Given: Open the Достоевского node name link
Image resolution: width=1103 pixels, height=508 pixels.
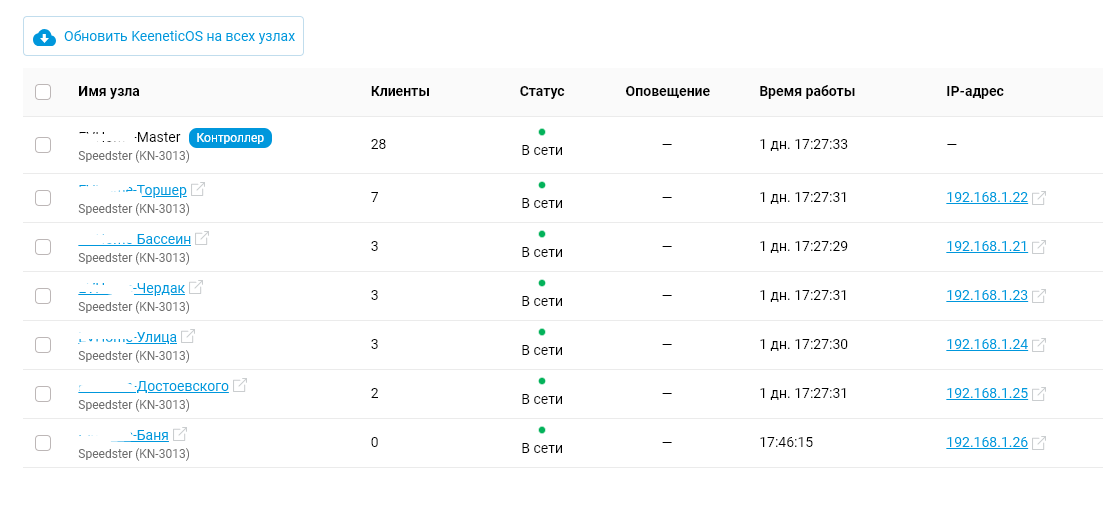Looking at the screenshot, I should pos(153,386).
